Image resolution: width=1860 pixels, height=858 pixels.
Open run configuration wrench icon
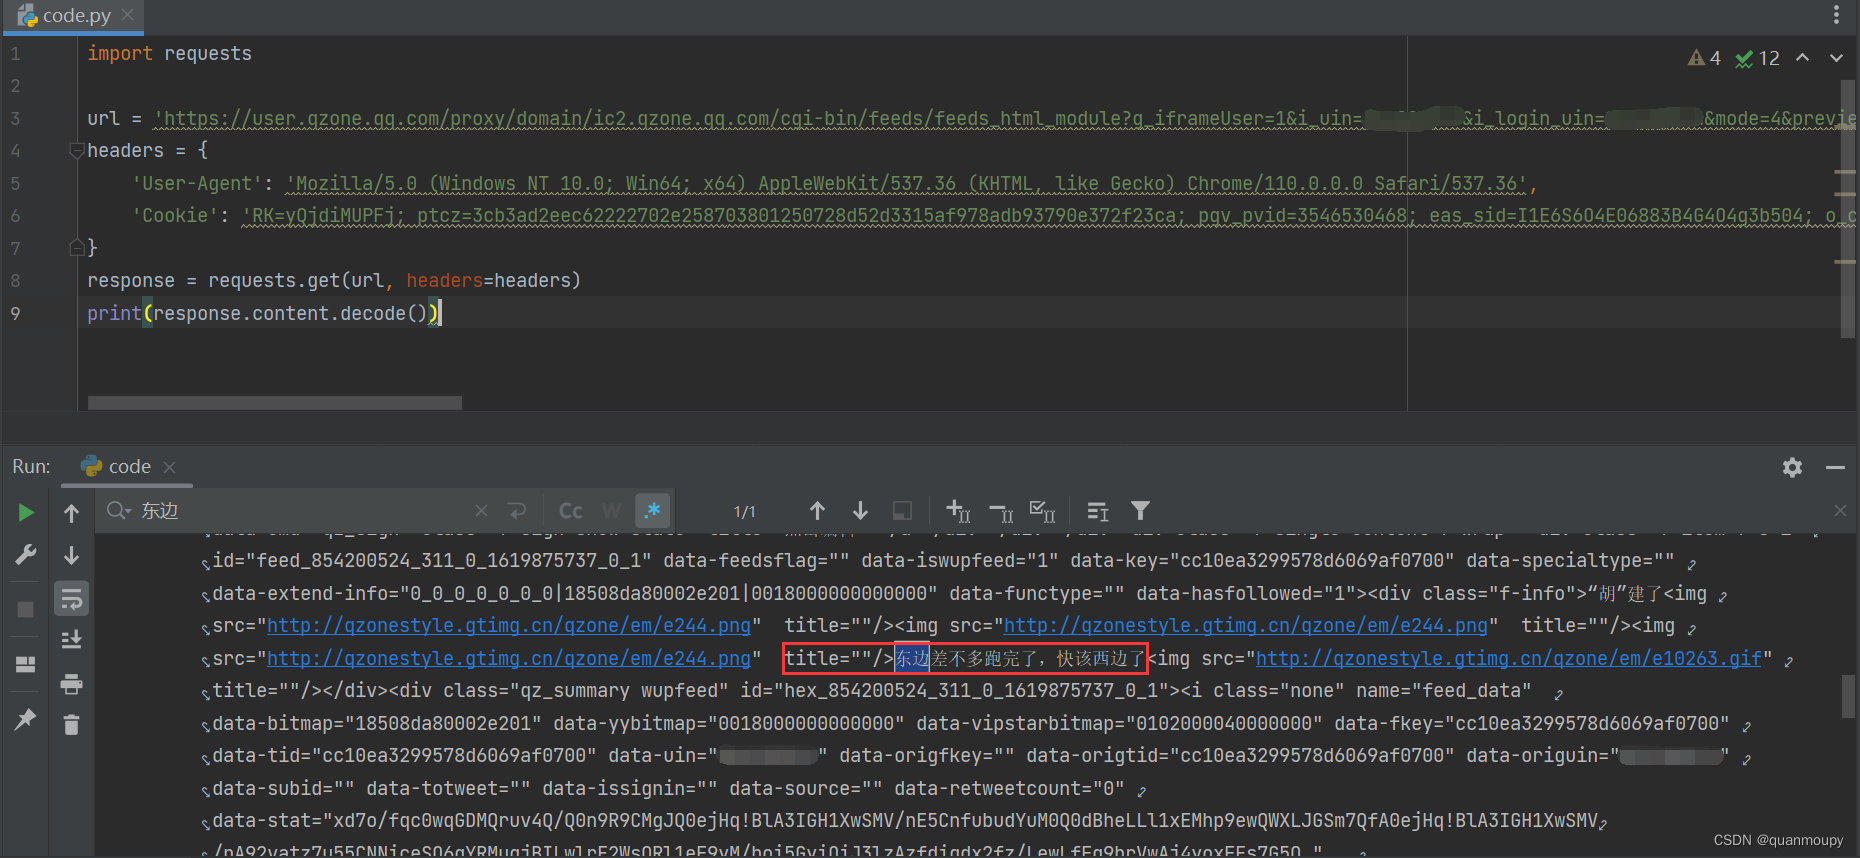26,555
